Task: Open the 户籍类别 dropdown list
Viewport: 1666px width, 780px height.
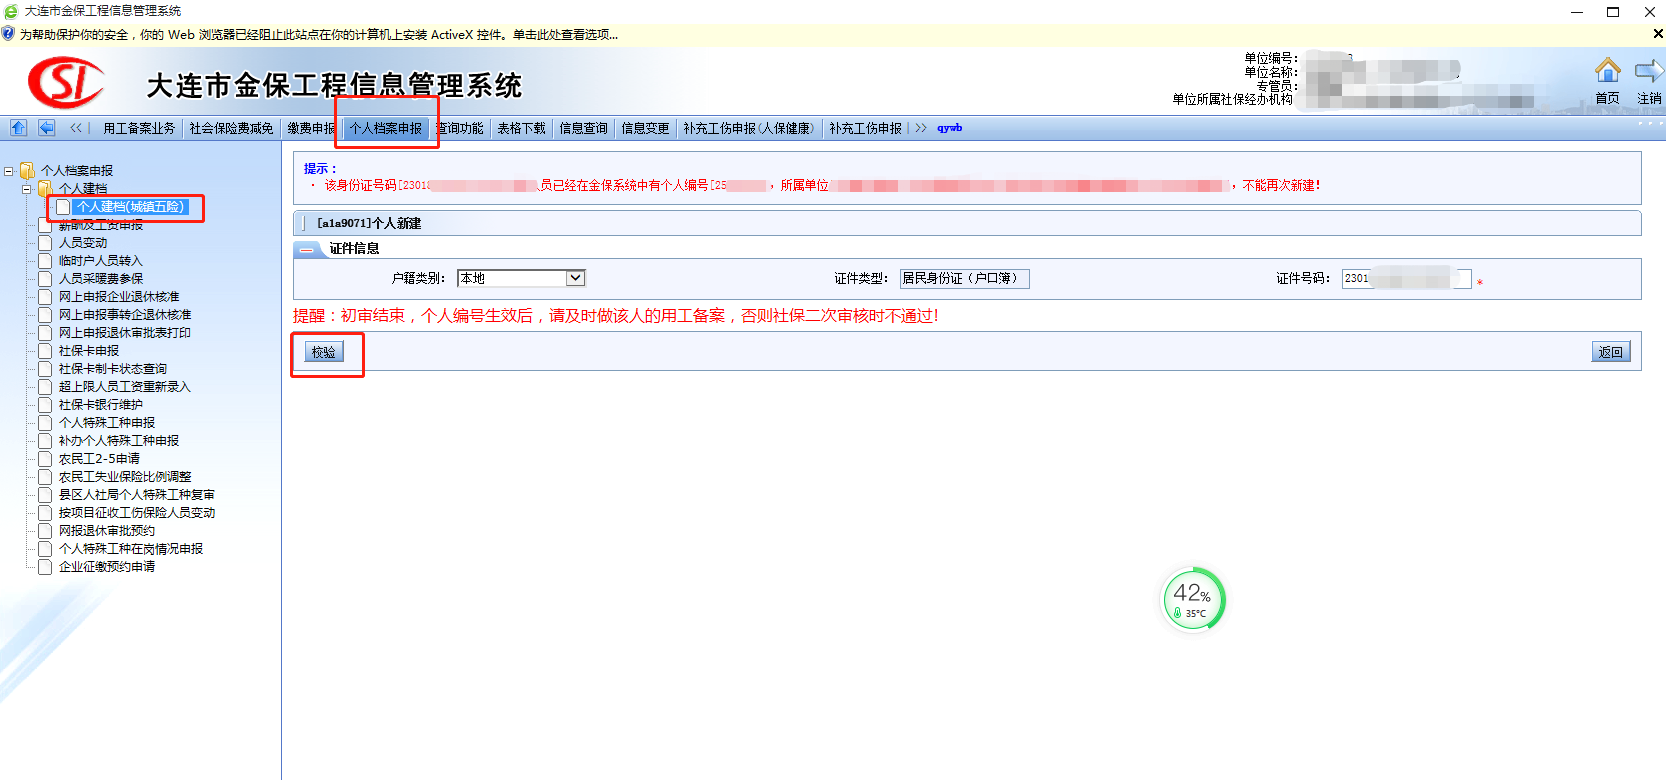Action: 575,278
